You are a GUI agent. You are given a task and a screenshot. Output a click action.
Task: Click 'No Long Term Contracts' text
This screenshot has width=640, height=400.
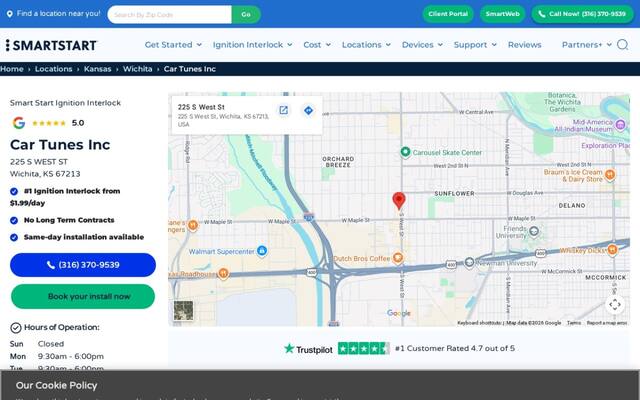[69, 220]
